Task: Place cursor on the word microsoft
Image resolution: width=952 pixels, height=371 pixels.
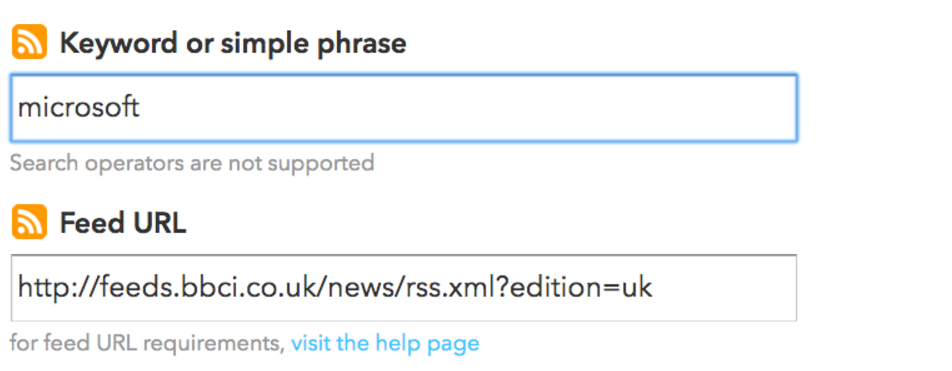Action: point(78,107)
